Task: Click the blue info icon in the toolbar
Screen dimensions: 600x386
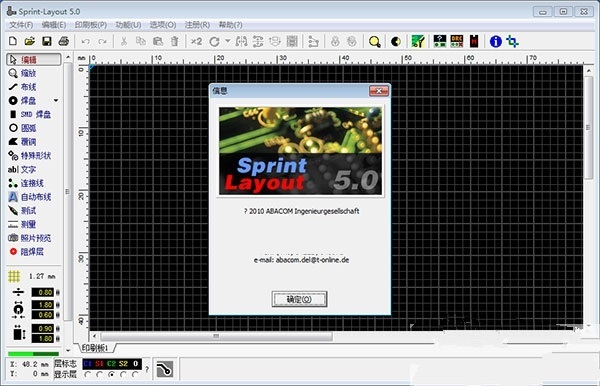Action: pos(496,41)
